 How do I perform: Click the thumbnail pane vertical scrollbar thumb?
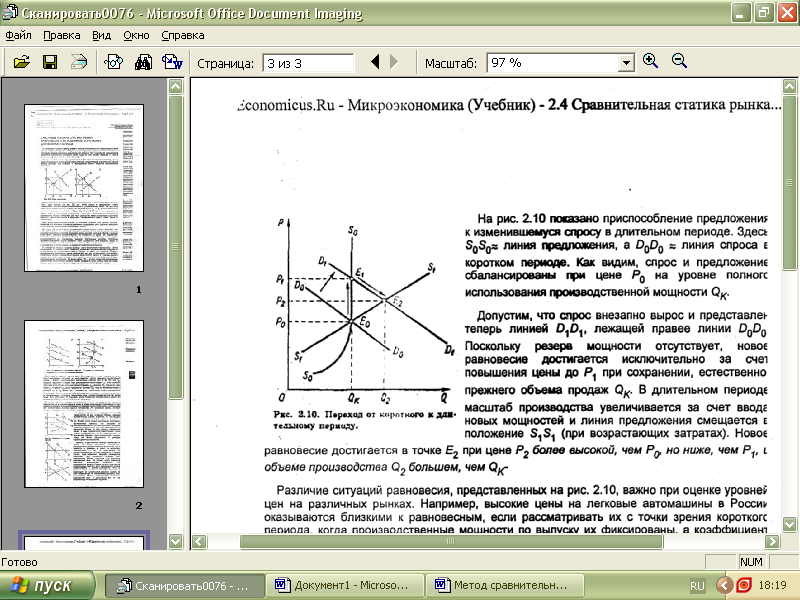[x=176, y=247]
